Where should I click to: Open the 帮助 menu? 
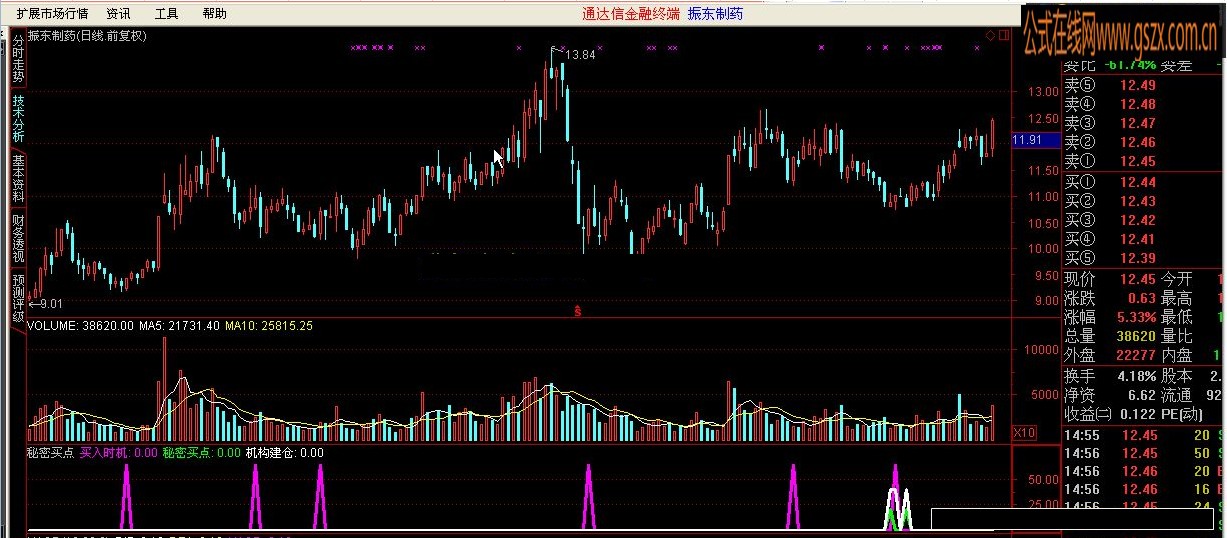point(214,14)
